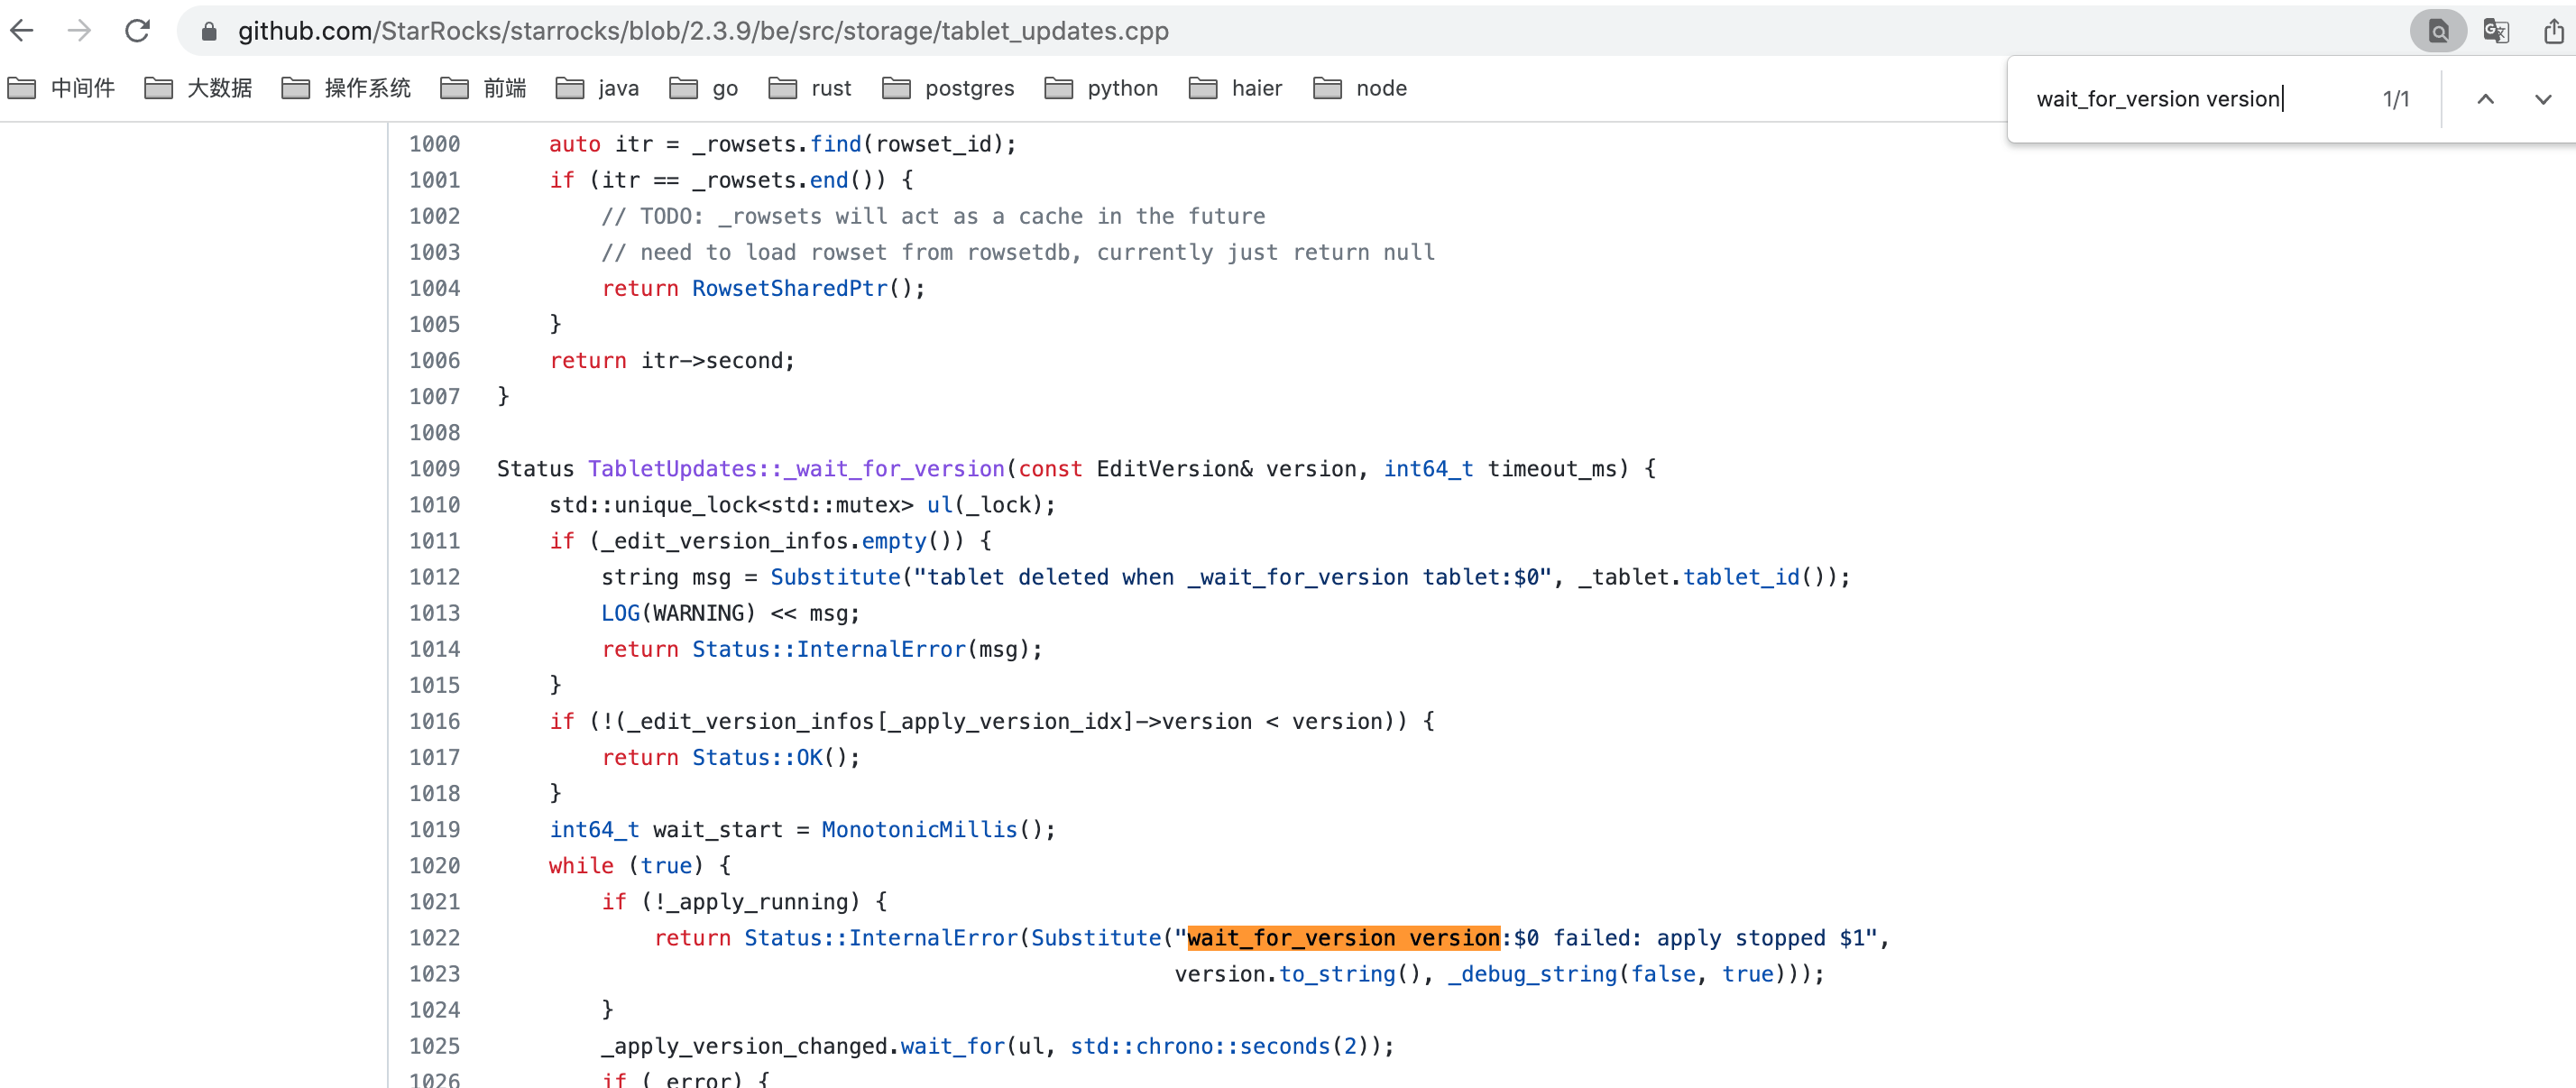The width and height of the screenshot is (2576, 1088).
Task: Go to previous find match
Action: click(x=2485, y=99)
